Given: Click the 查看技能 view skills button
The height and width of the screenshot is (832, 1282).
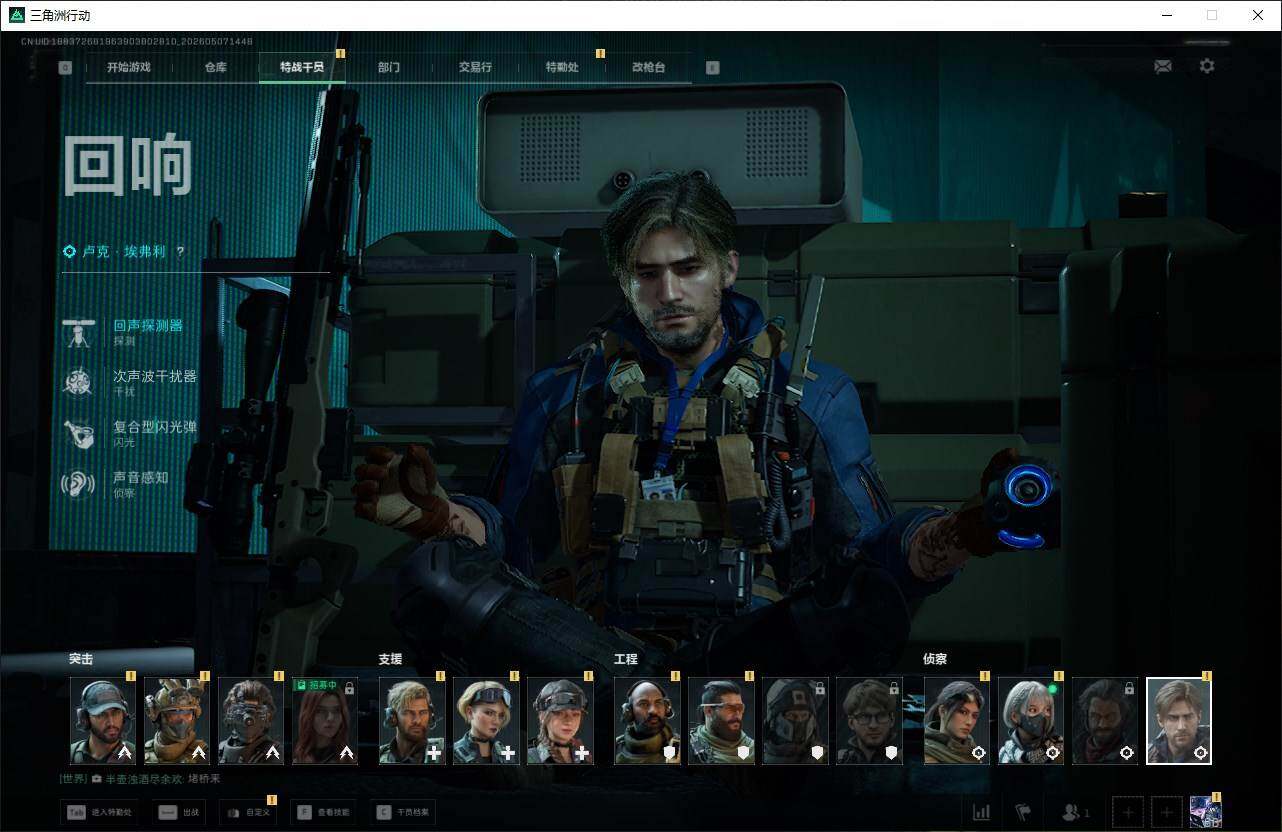Looking at the screenshot, I should [325, 813].
